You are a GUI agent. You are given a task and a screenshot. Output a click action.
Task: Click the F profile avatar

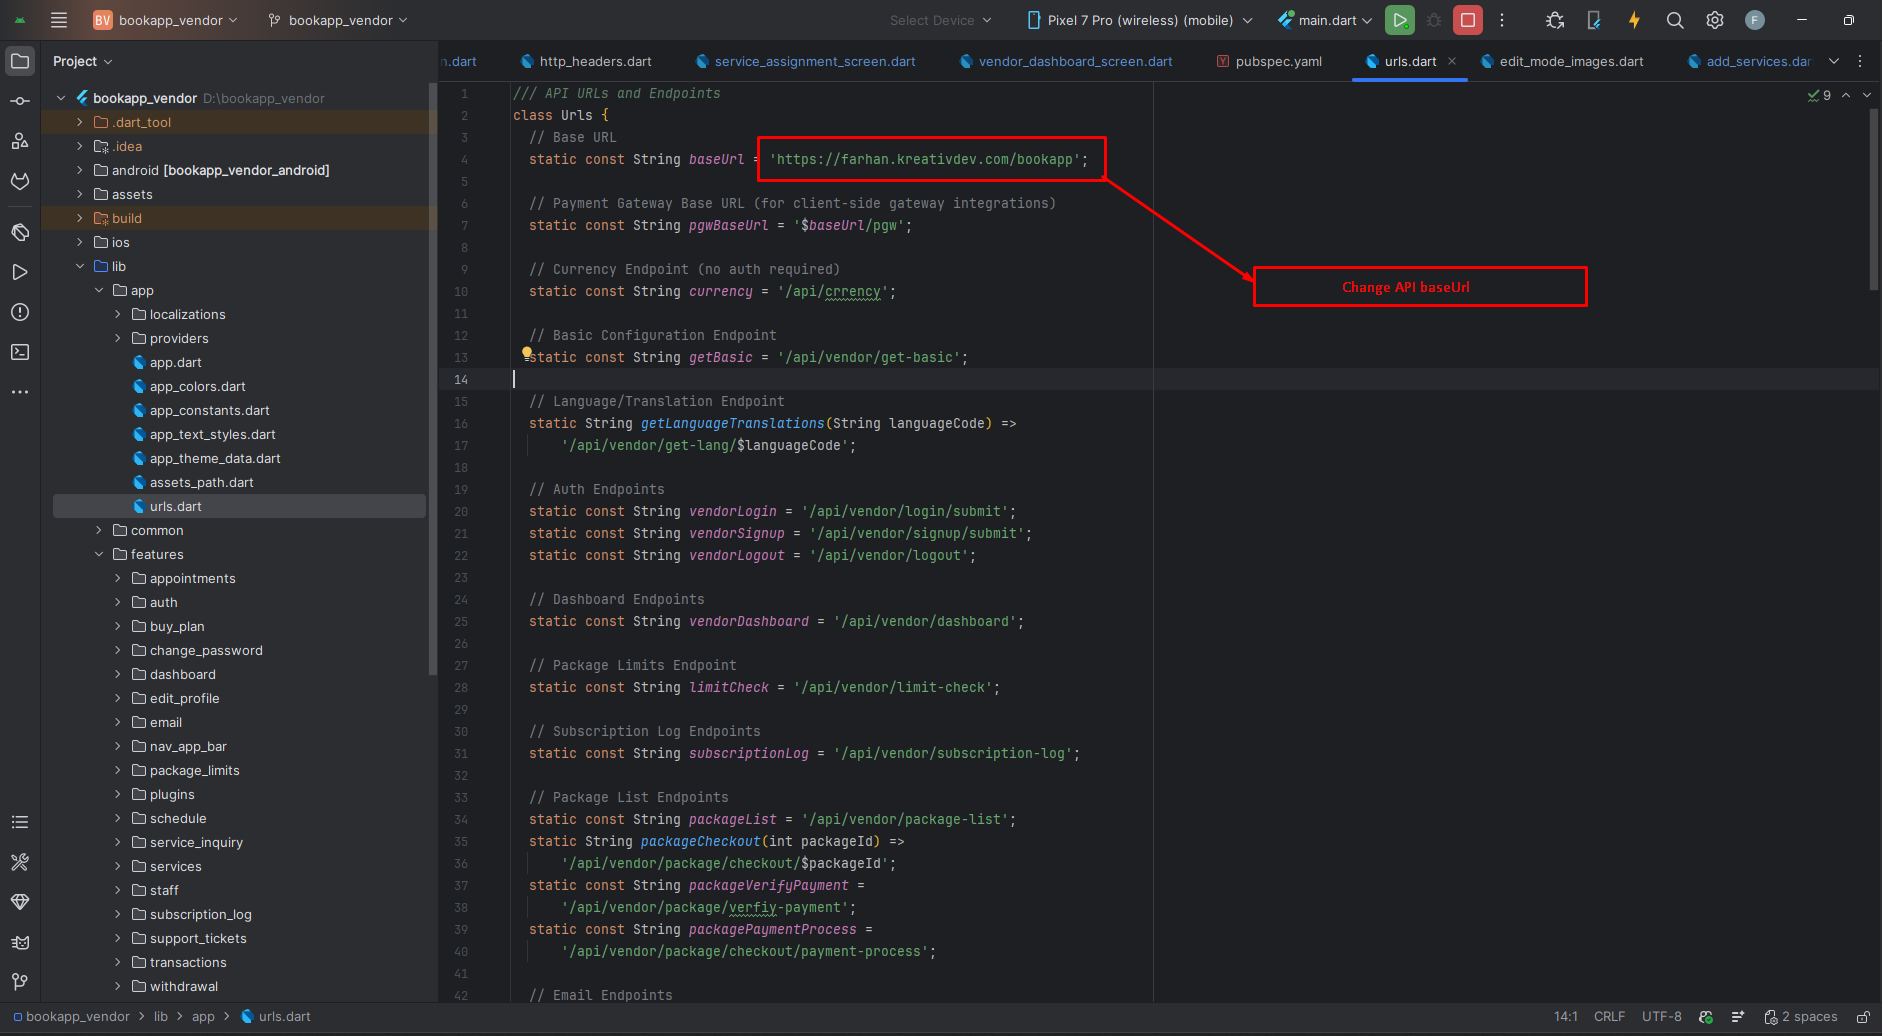pyautogui.click(x=1756, y=20)
